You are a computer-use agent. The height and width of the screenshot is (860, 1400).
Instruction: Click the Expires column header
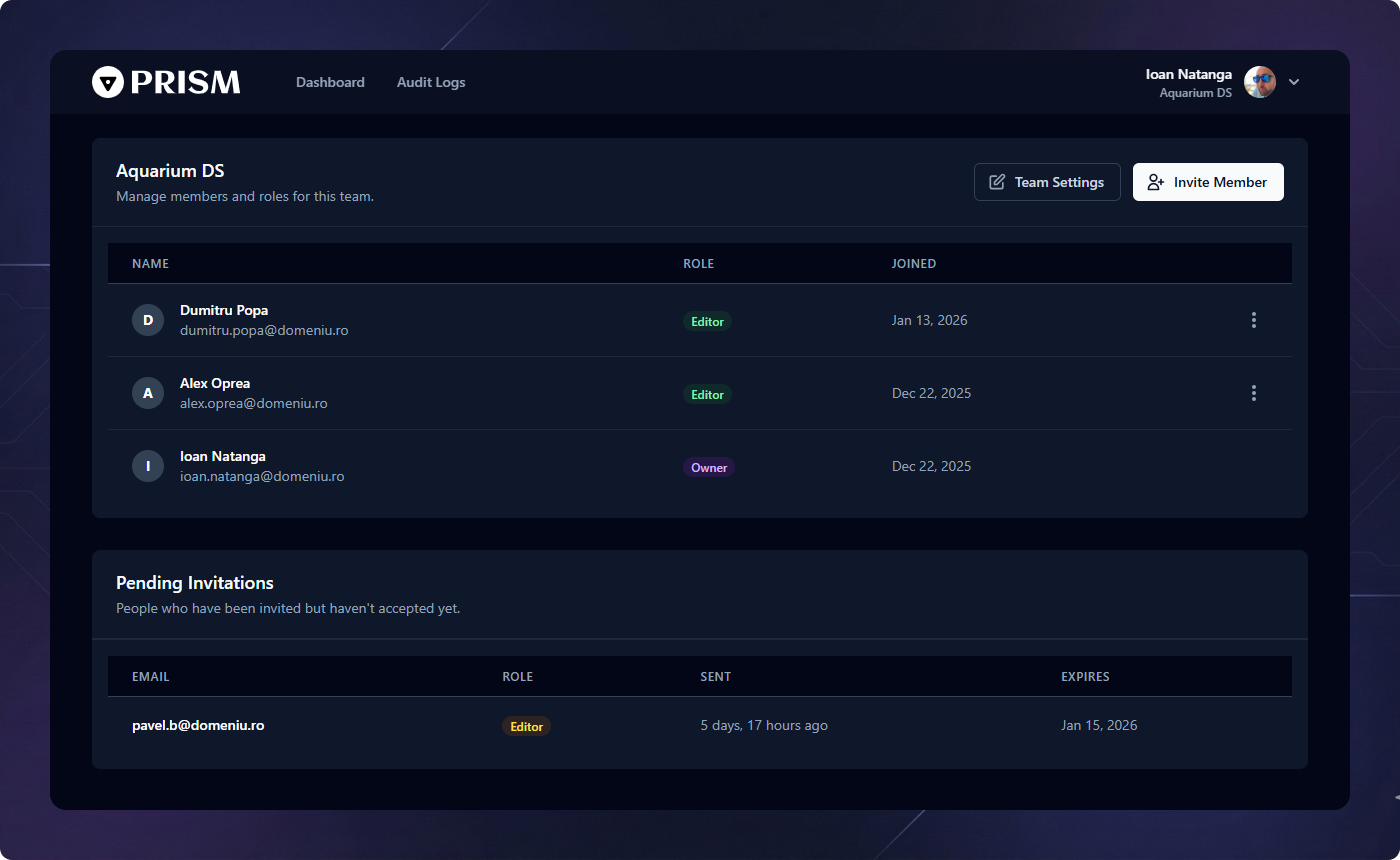(x=1085, y=677)
